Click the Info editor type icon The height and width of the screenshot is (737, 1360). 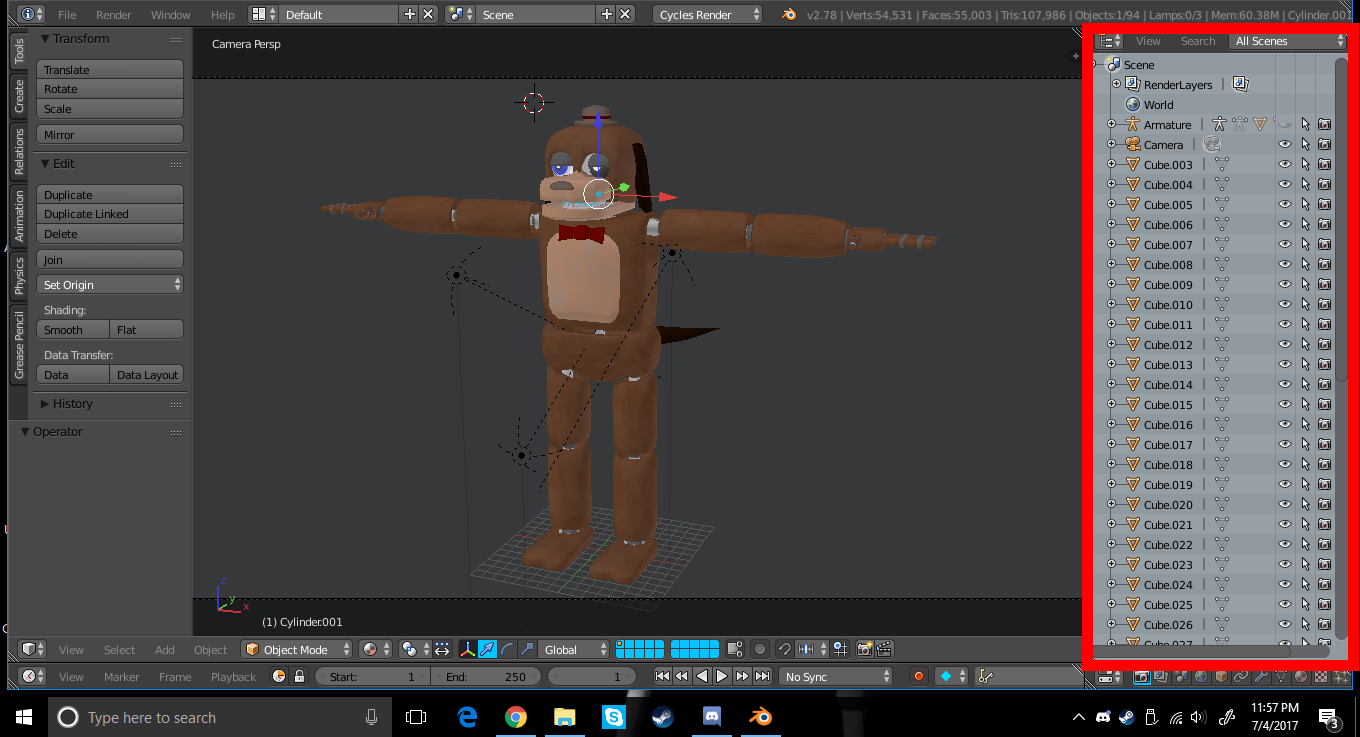[x=31, y=14]
